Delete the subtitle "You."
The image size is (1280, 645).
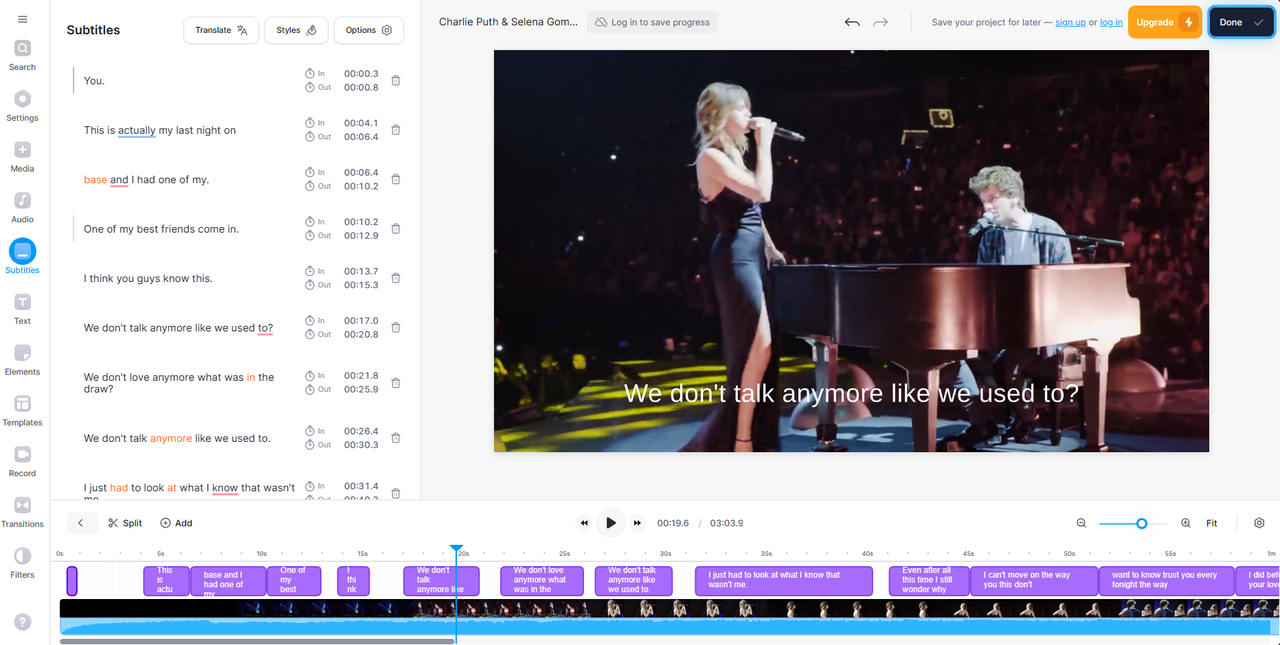pos(396,80)
